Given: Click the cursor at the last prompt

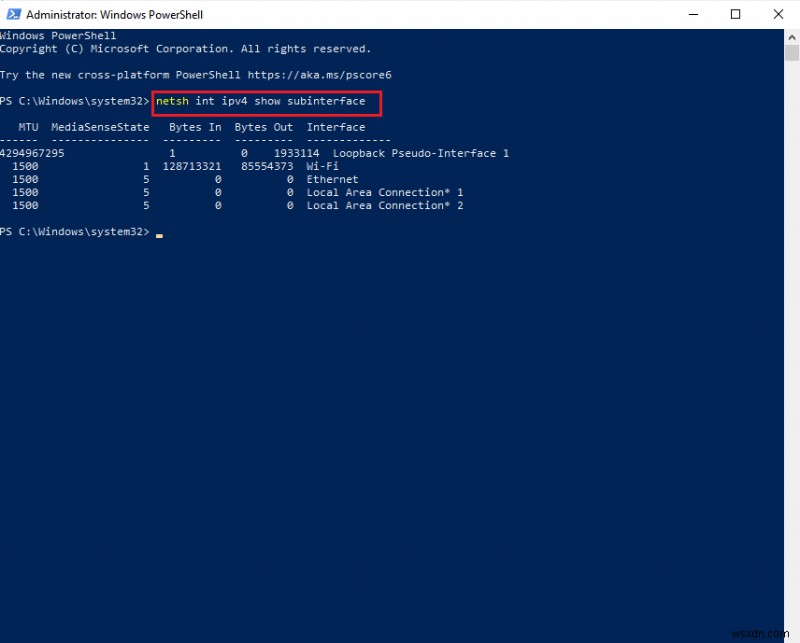Looking at the screenshot, I should (x=159, y=236).
